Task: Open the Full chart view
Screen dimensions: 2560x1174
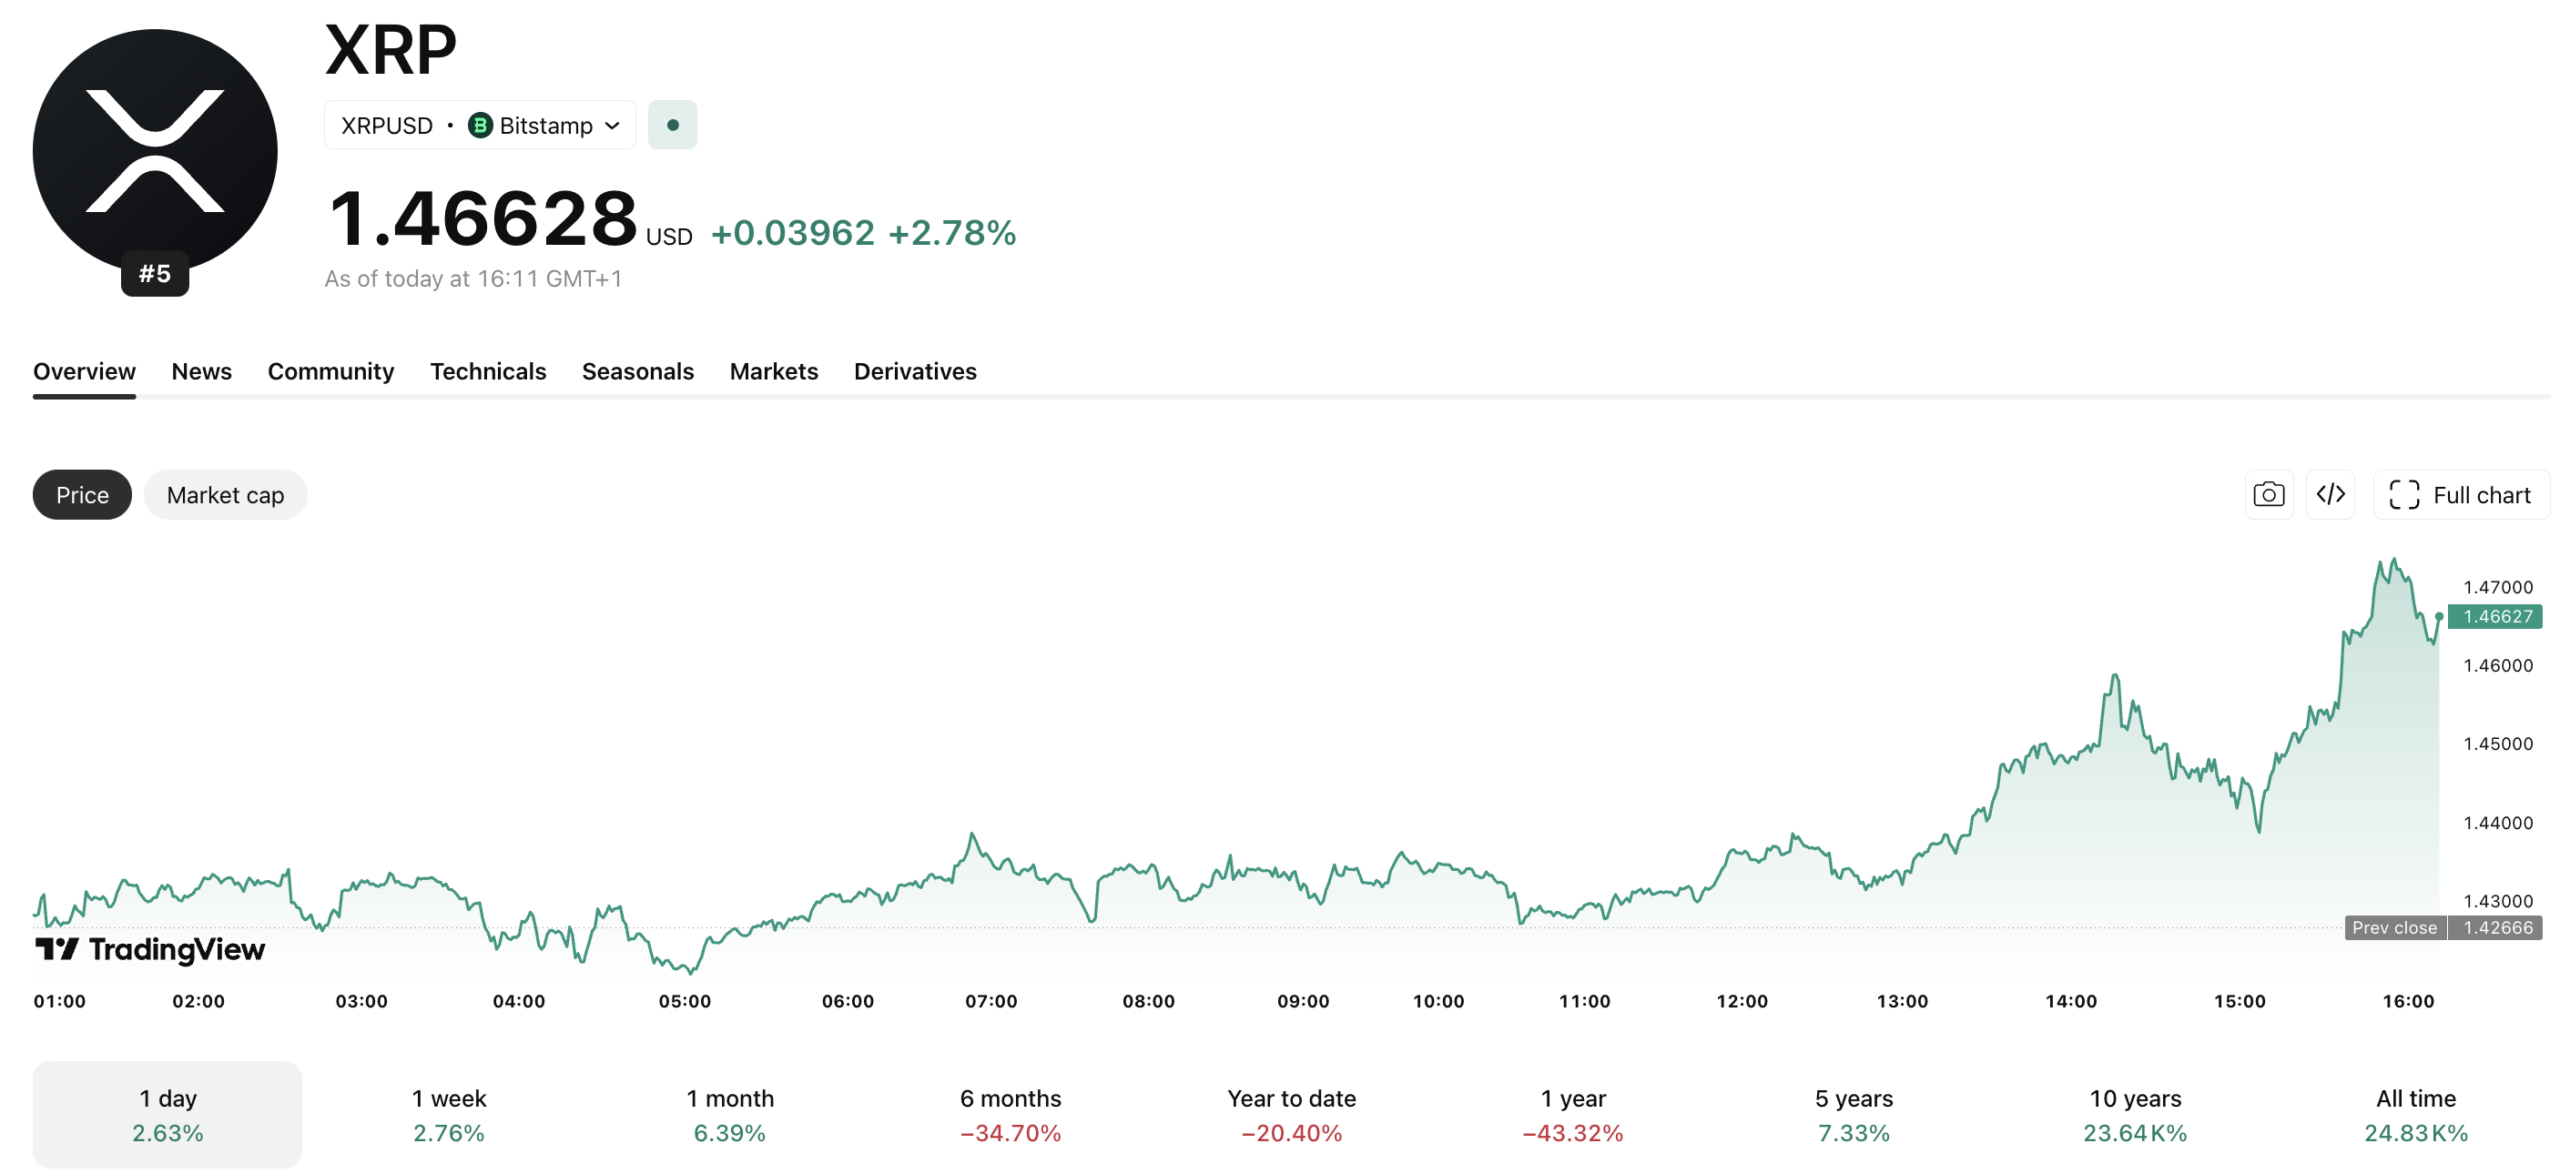Action: (2460, 495)
